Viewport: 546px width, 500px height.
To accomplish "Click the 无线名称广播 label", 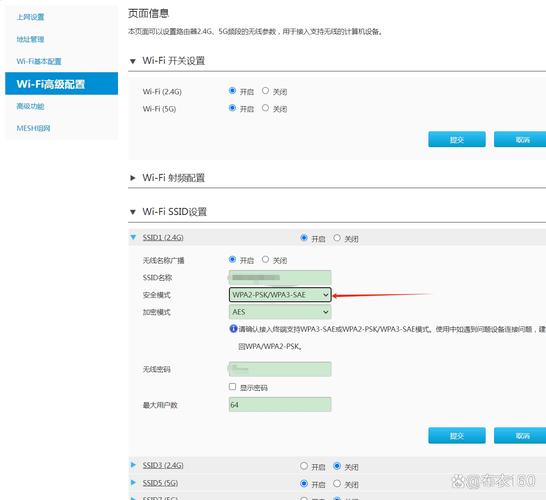I will click(163, 260).
